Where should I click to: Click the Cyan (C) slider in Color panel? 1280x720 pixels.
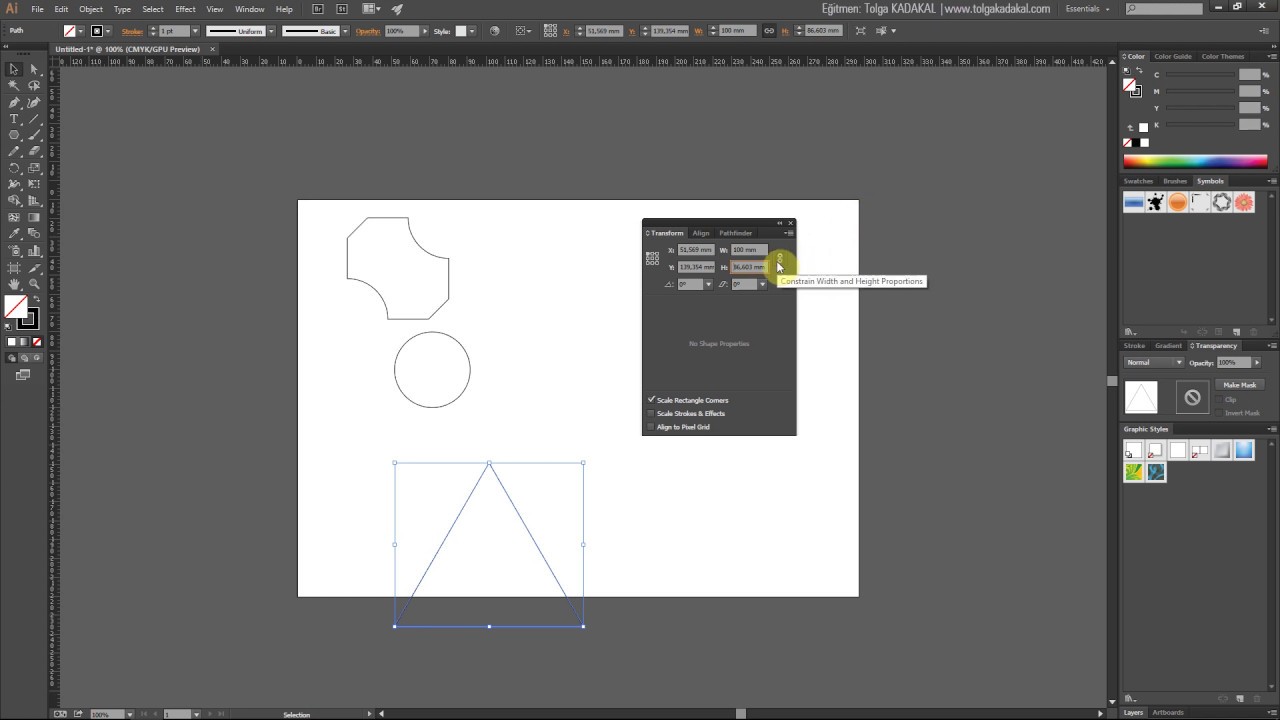pyautogui.click(x=1201, y=75)
